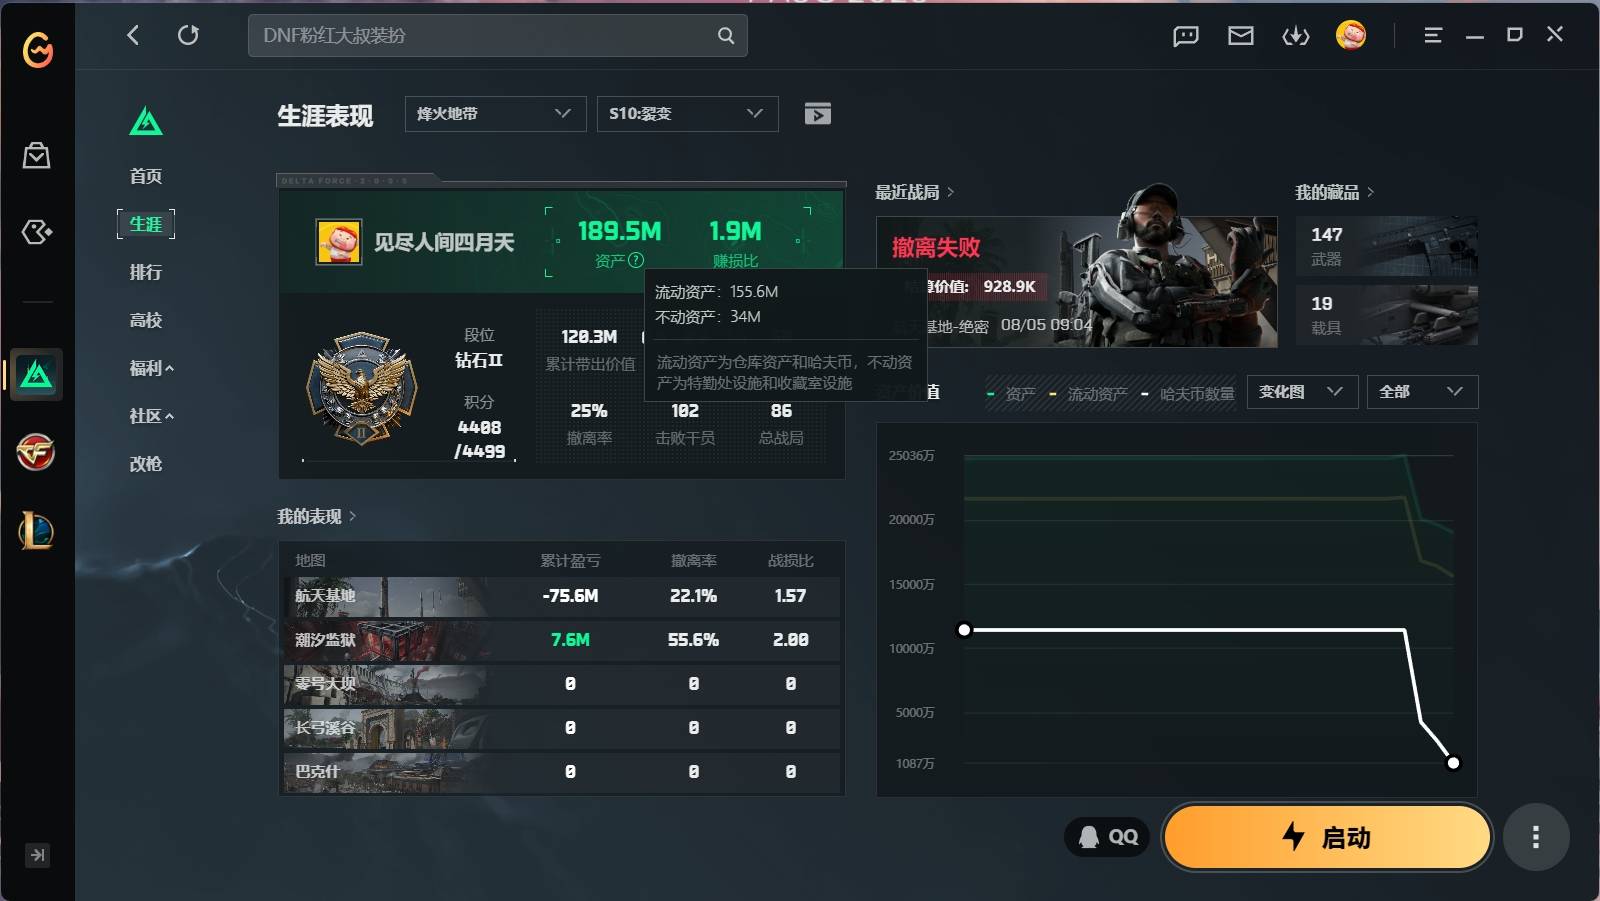The width and height of the screenshot is (1600, 901).
Task: Select the CrossFire game icon
Action: click(37, 452)
